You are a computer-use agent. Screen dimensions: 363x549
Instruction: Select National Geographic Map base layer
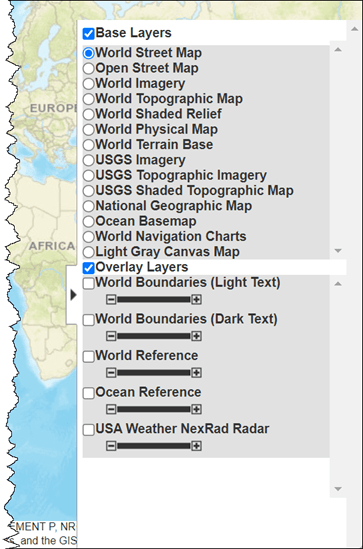(x=89, y=206)
